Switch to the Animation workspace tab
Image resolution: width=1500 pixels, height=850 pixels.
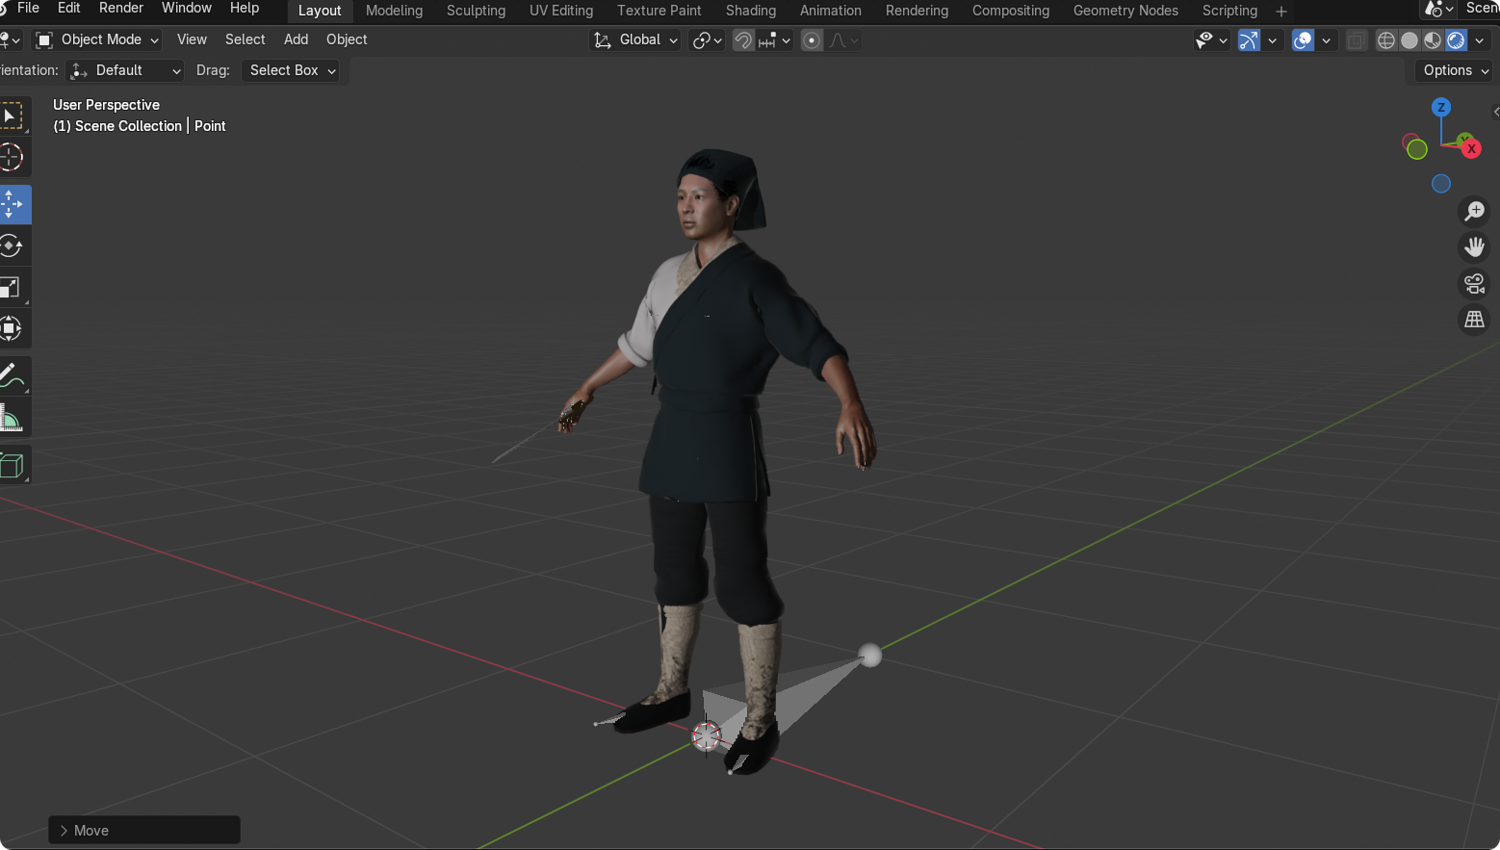coord(831,11)
